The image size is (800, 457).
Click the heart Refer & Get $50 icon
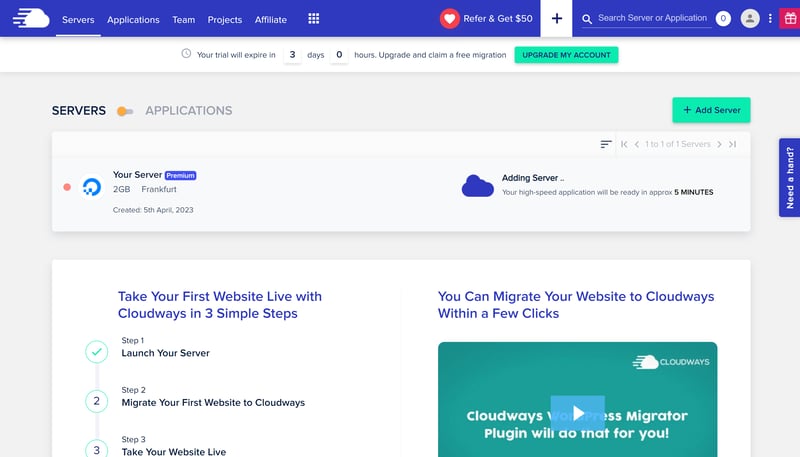(450, 19)
